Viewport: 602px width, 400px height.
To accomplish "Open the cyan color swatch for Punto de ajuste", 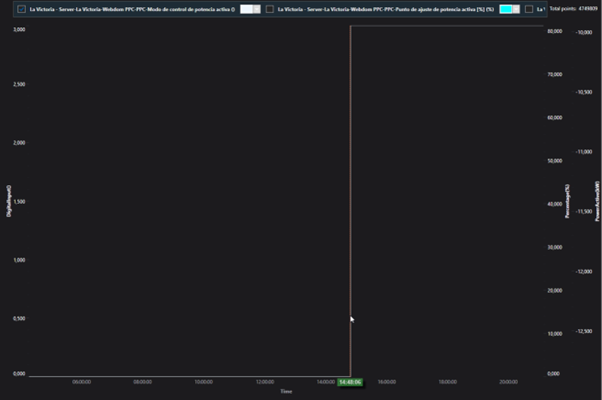I will 506,9.
